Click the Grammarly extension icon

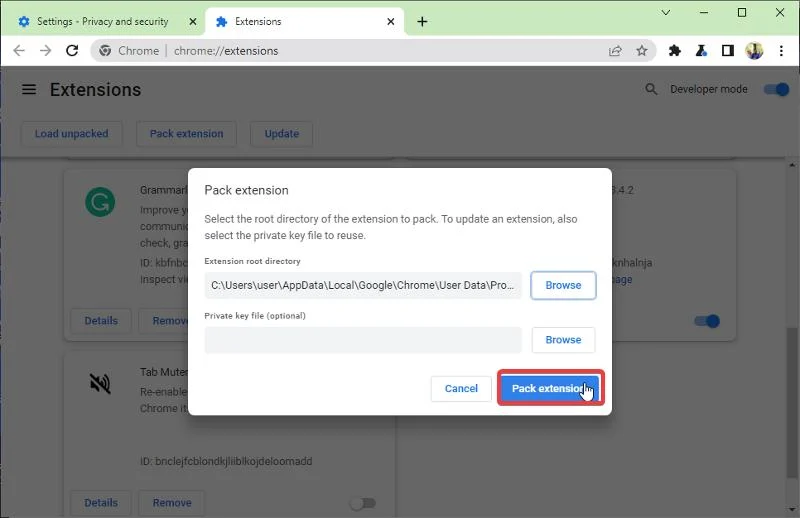point(100,202)
